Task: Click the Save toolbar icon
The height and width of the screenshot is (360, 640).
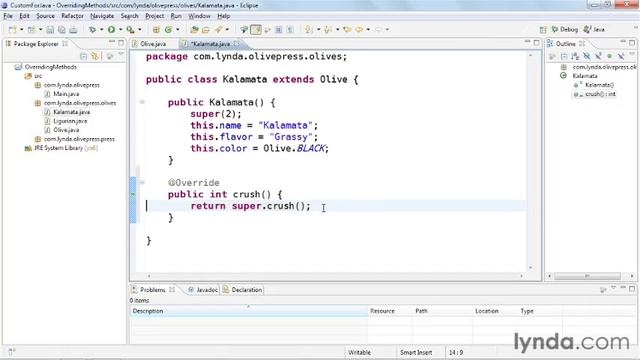Action: tap(50, 29)
